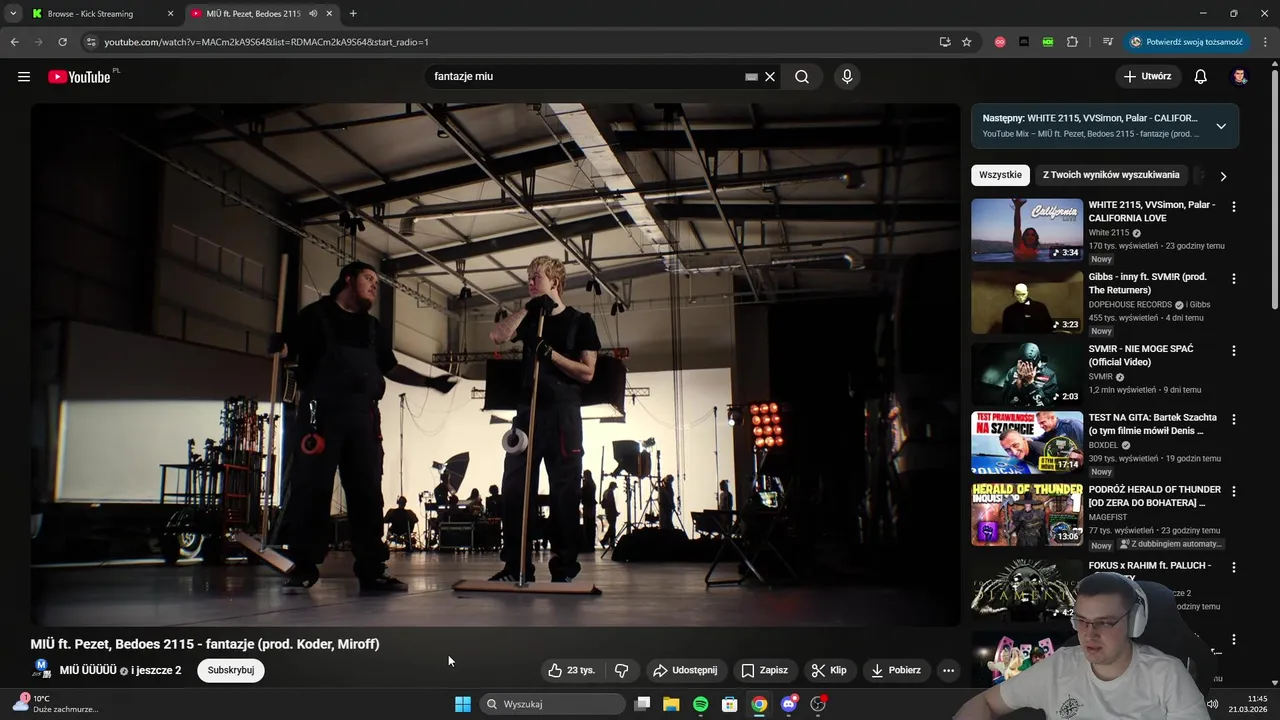The height and width of the screenshot is (720, 1280).
Task: Install app icon in address bar
Action: (x=944, y=42)
